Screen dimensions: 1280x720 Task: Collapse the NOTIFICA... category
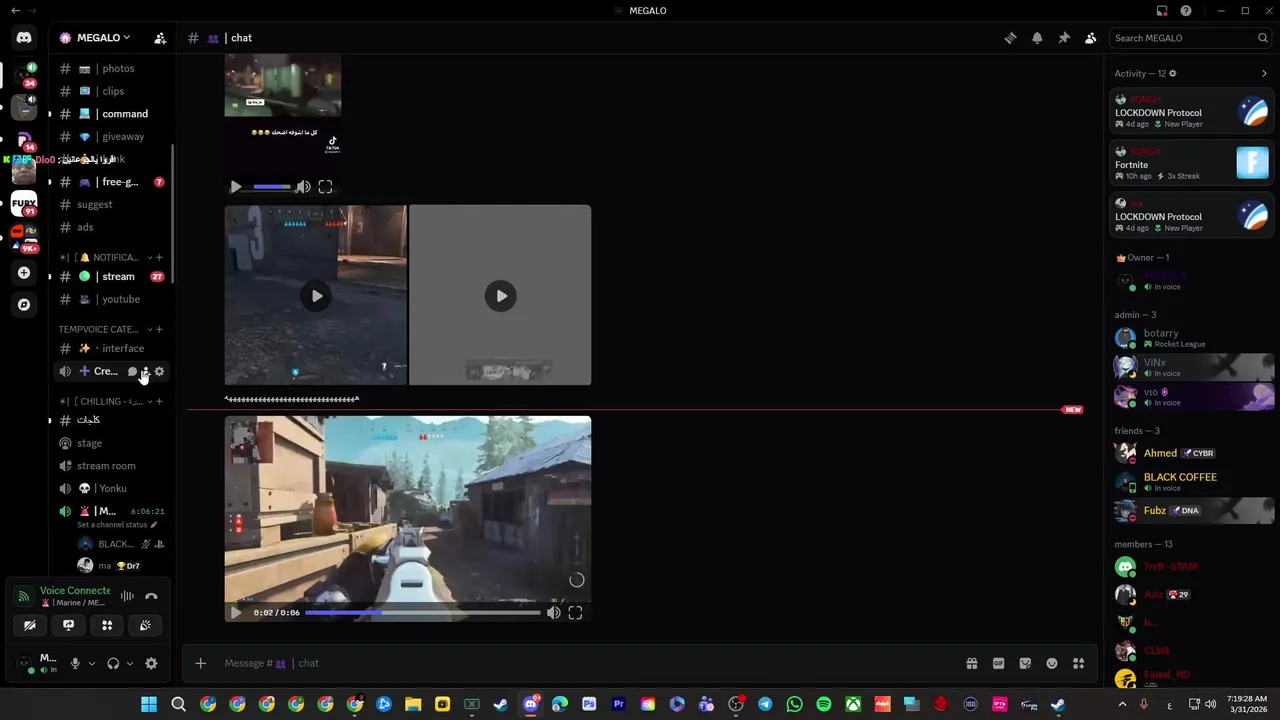tap(105, 257)
